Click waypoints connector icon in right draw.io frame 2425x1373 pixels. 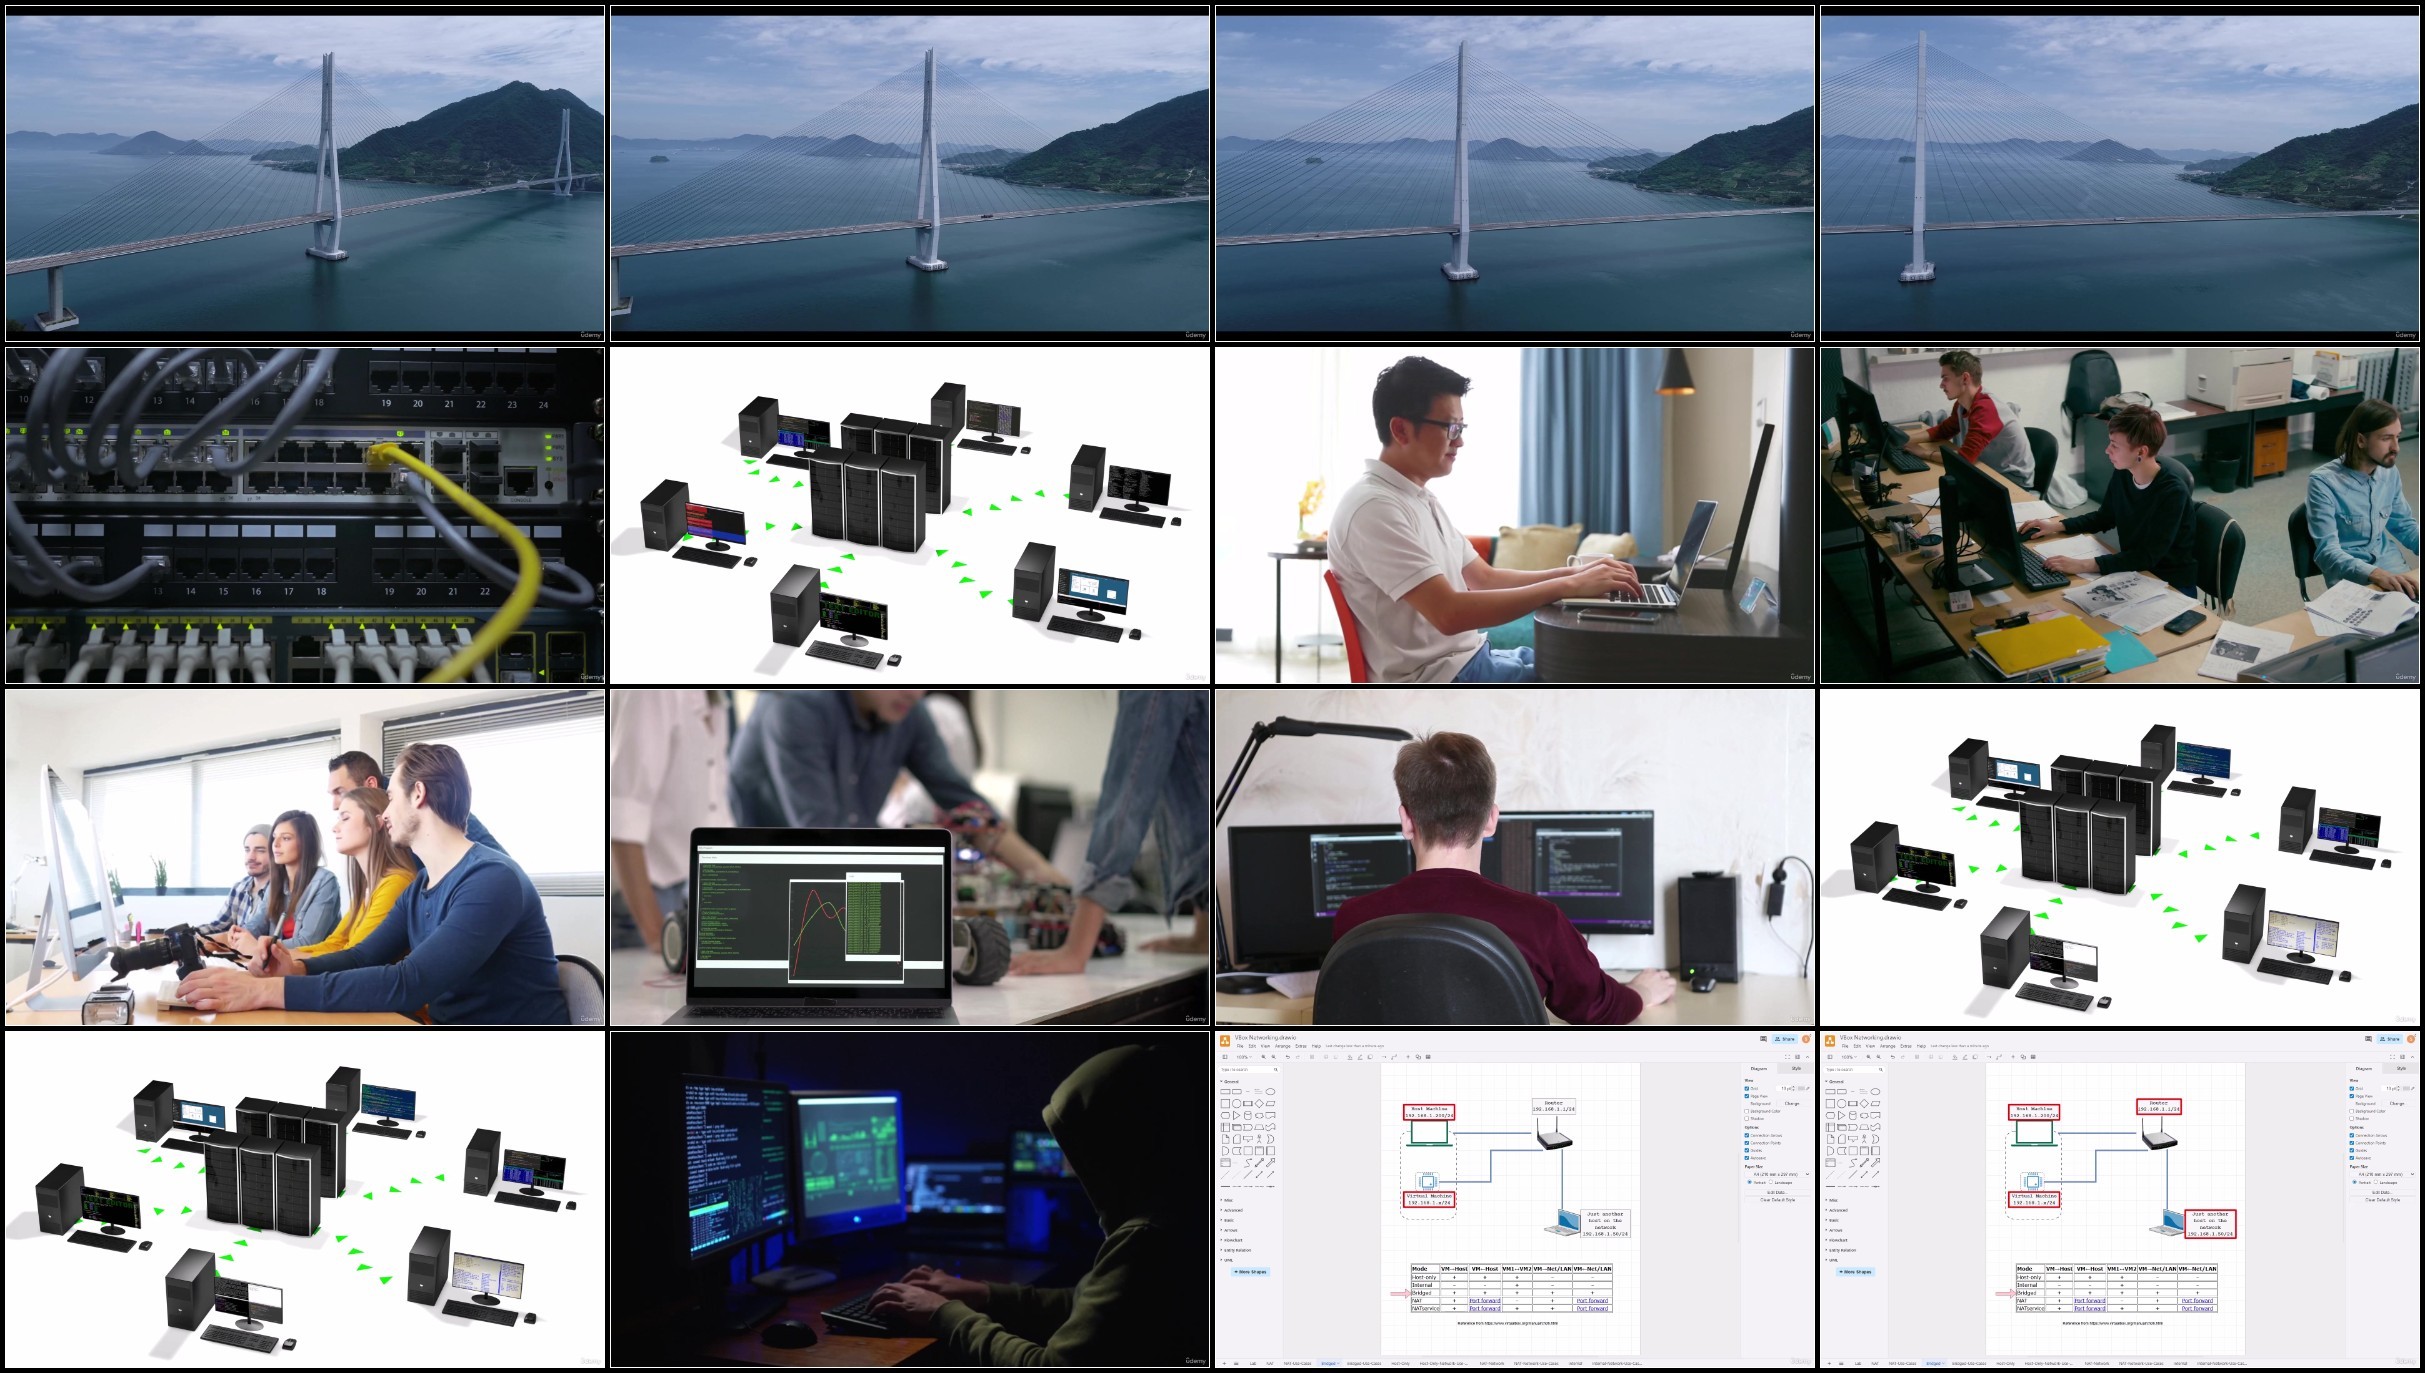click(x=1999, y=1057)
